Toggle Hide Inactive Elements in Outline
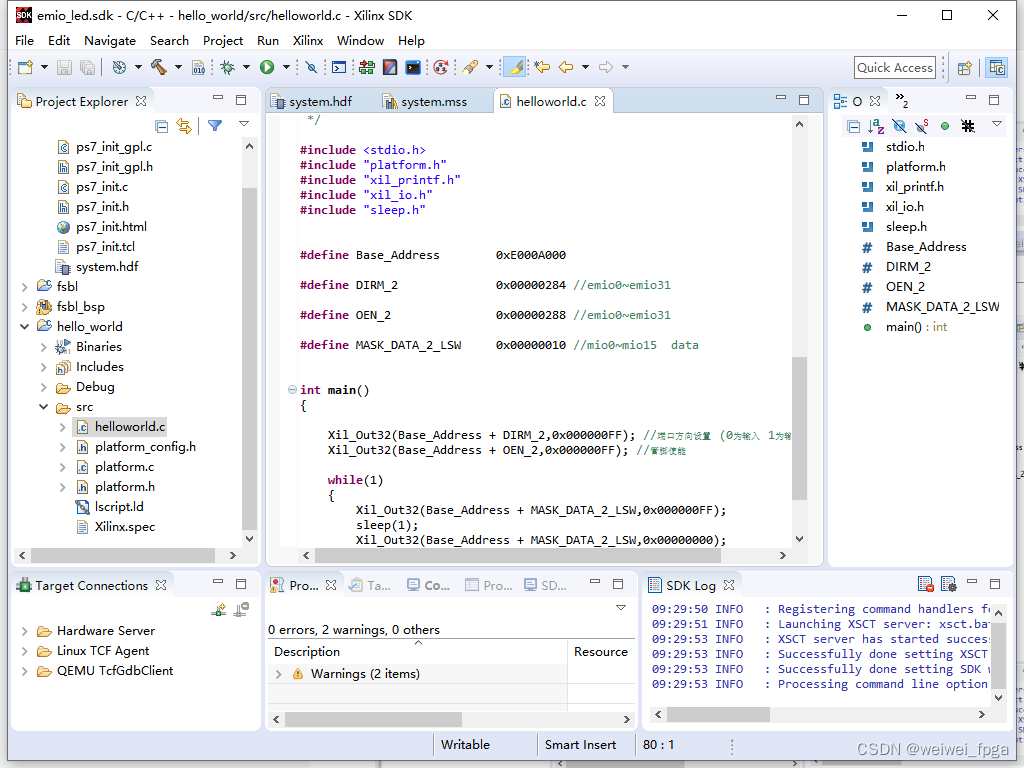The width and height of the screenshot is (1024, 768). coord(968,126)
